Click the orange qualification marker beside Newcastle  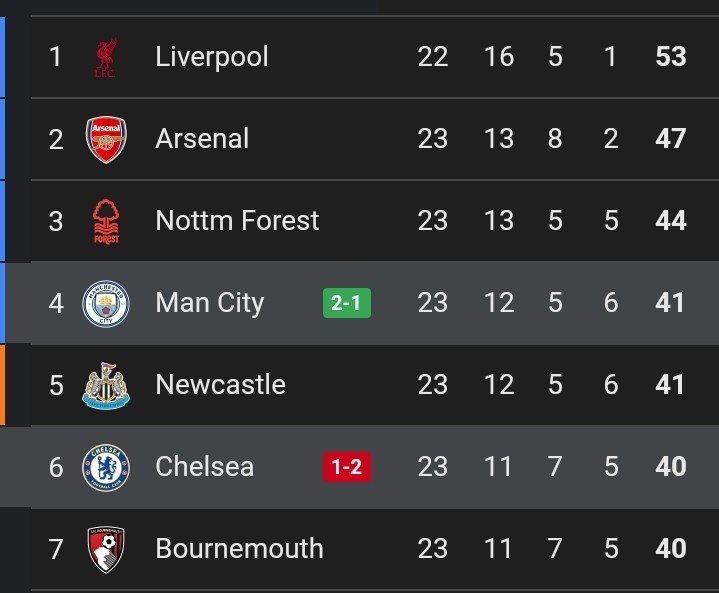click(x=2, y=385)
